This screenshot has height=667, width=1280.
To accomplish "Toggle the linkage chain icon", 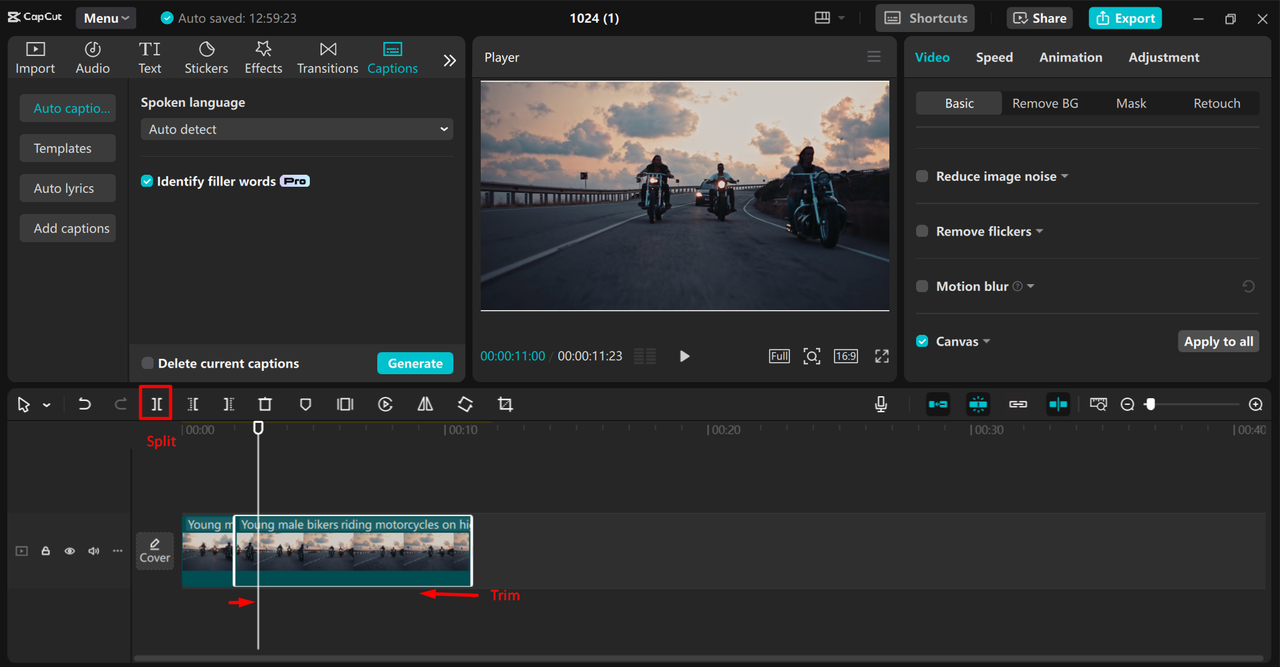I will (x=1018, y=404).
